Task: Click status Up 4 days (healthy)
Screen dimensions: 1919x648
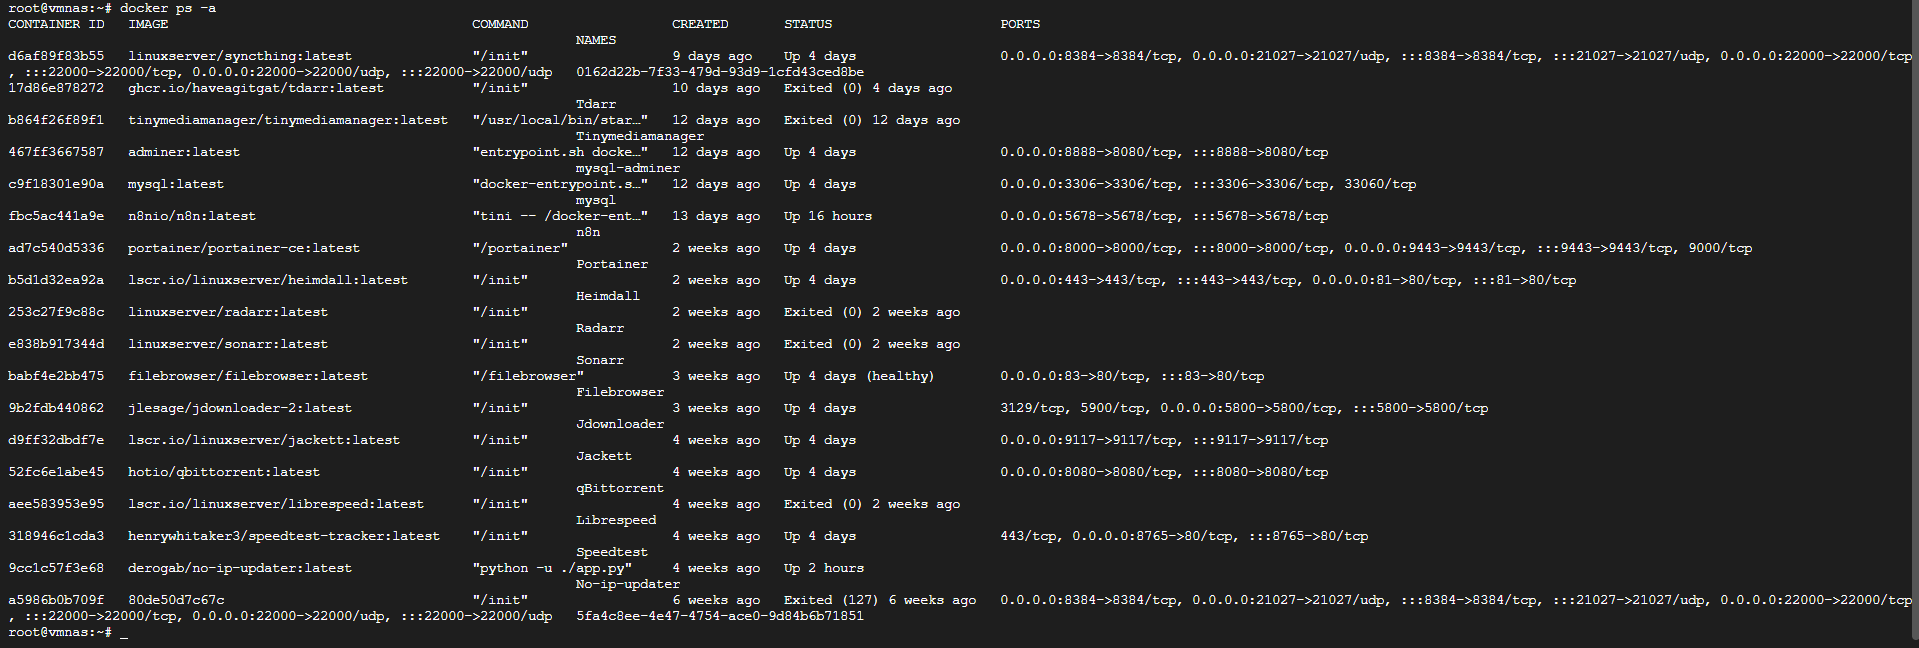Action: [859, 376]
